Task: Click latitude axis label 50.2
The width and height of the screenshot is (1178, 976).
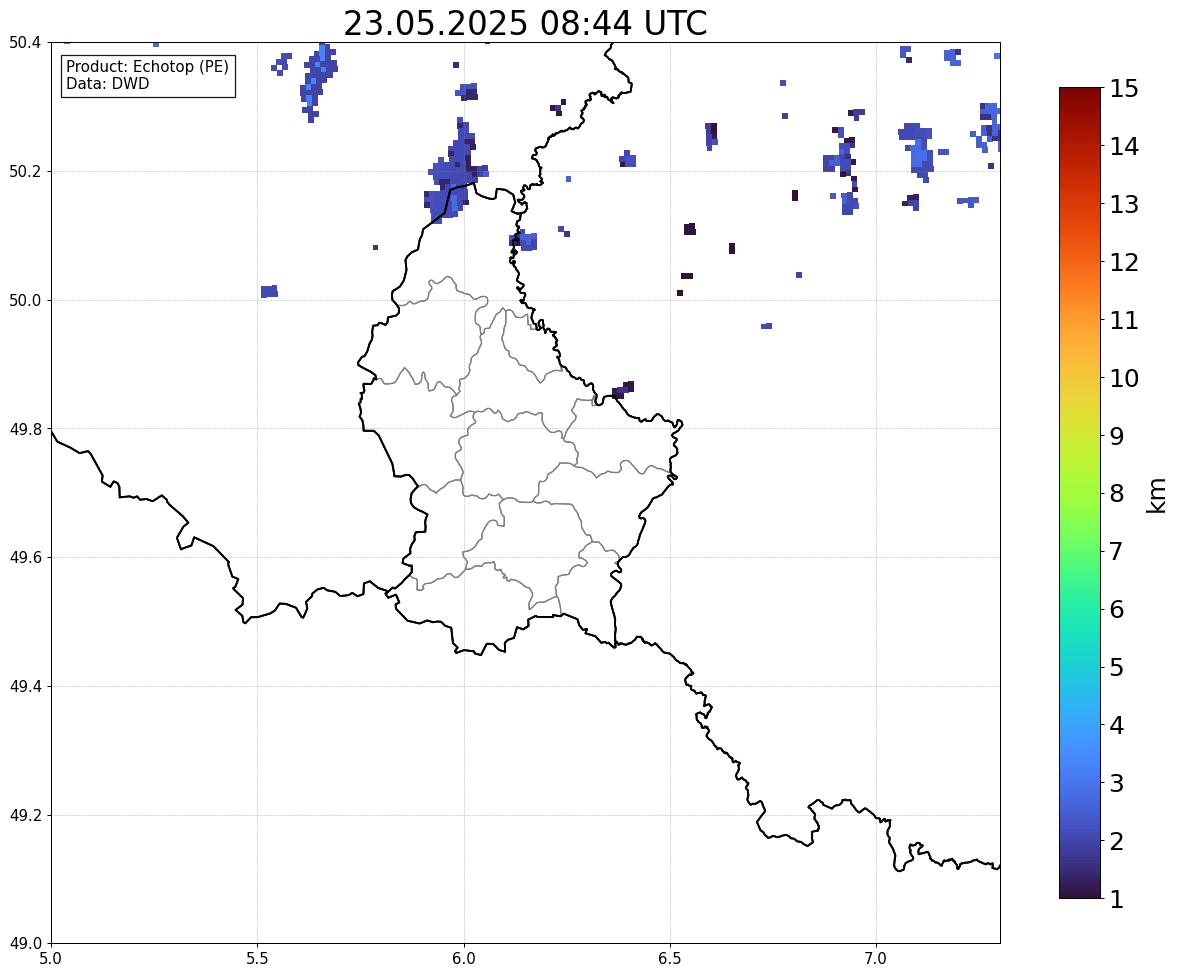Action: point(25,171)
